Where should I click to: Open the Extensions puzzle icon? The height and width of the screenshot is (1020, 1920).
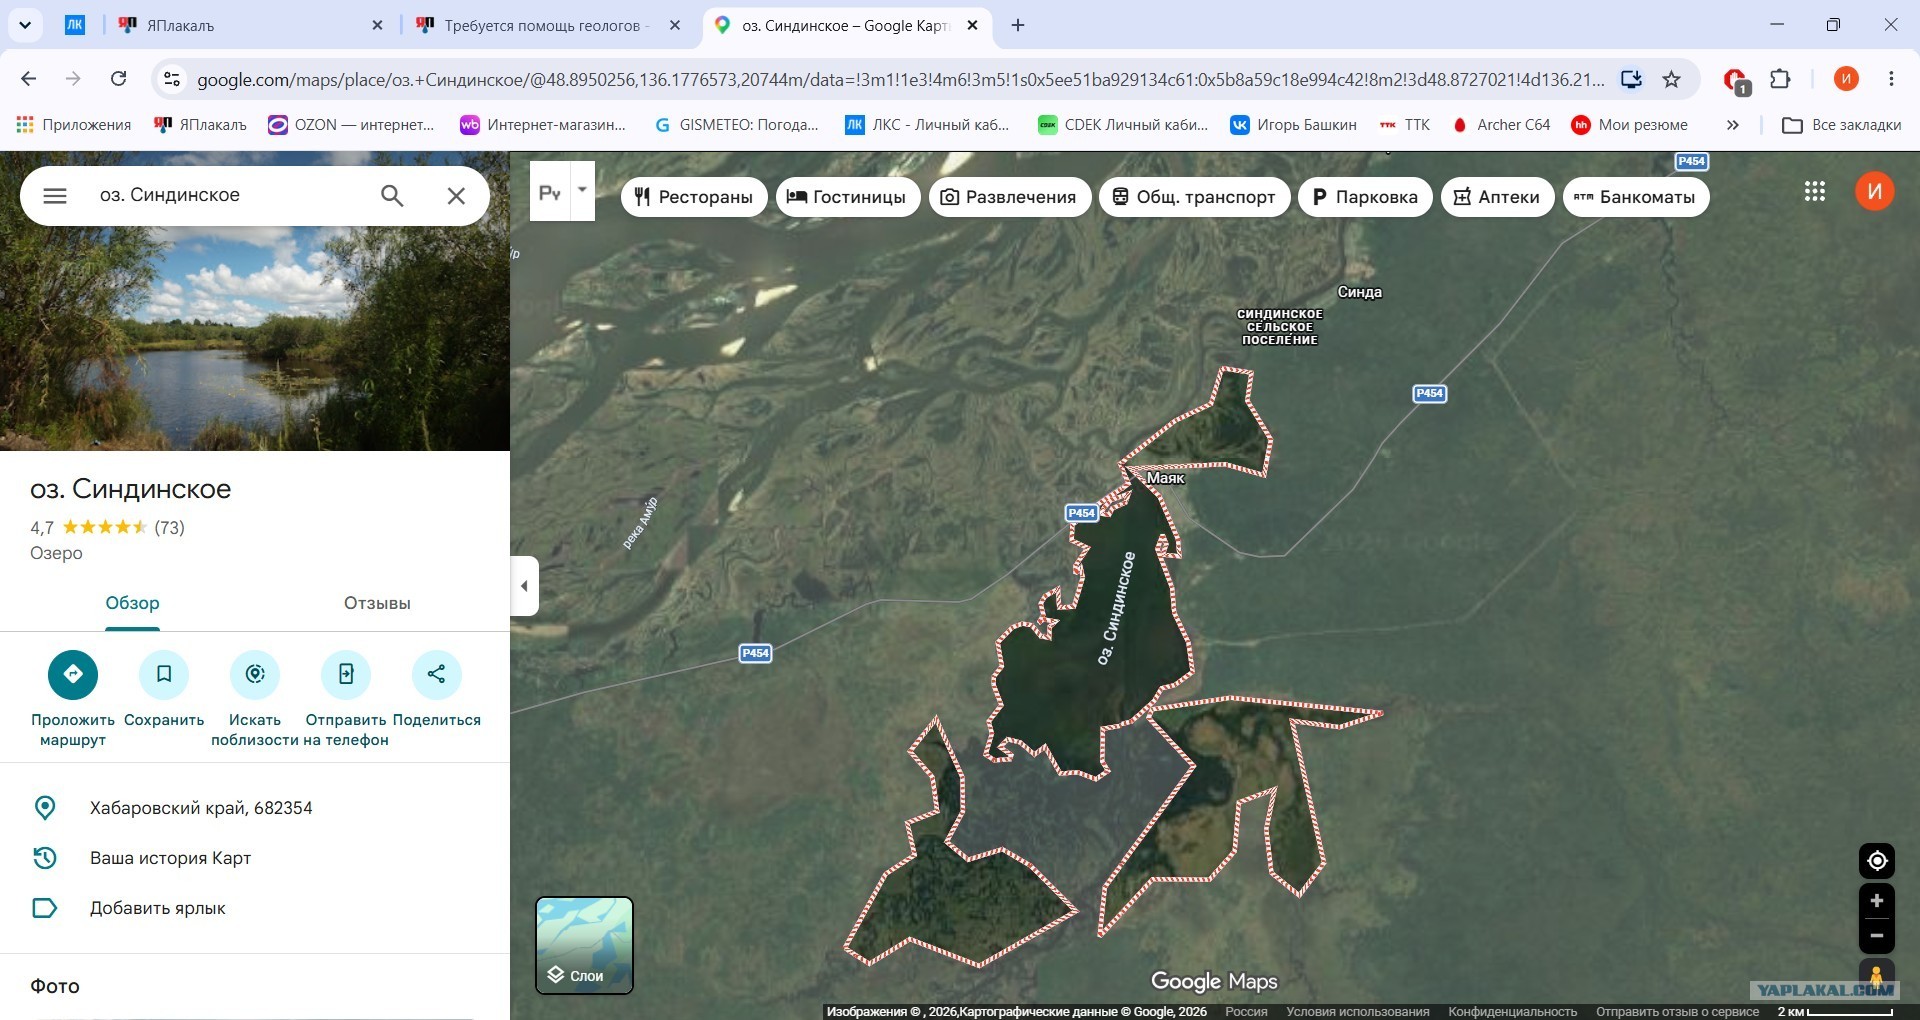1780,79
